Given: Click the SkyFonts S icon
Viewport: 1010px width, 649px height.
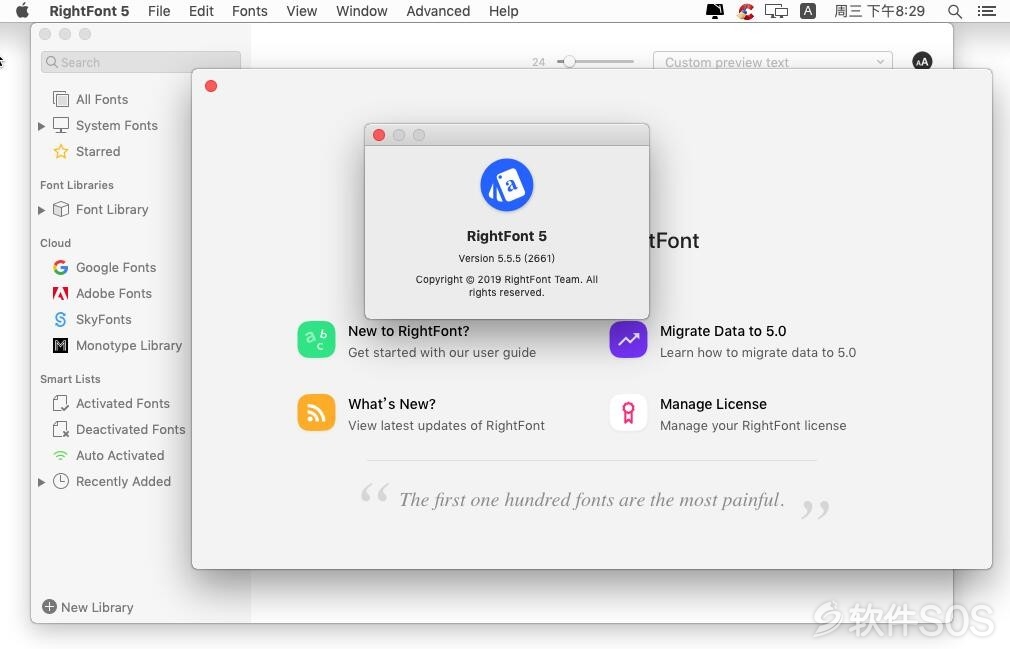Looking at the screenshot, I should click(61, 319).
